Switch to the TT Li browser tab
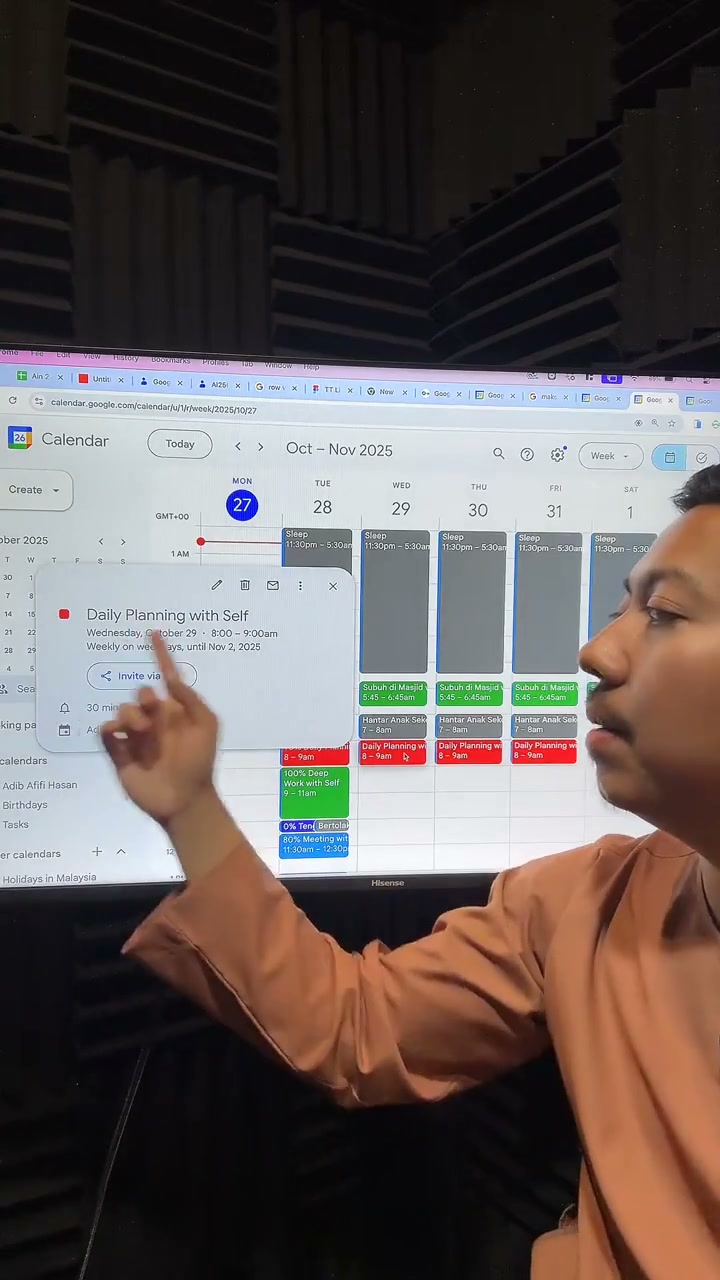This screenshot has height=1280, width=720. tap(329, 389)
